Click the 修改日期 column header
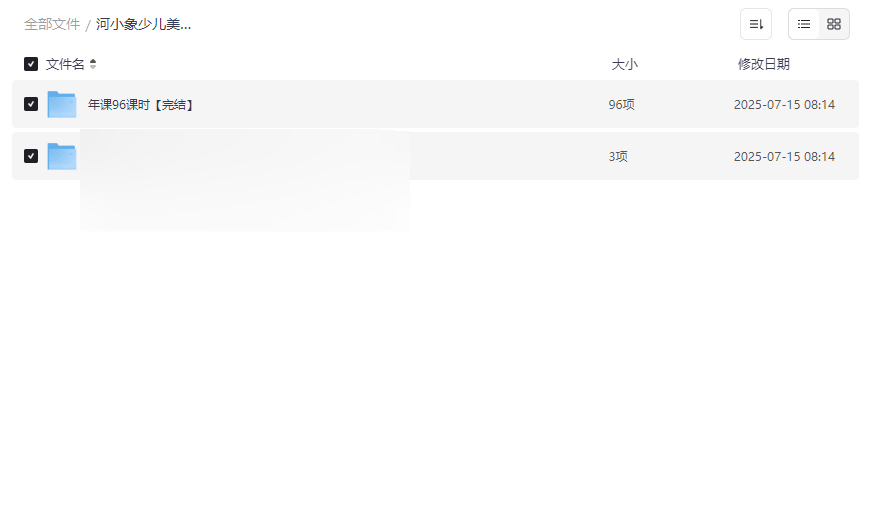 [763, 64]
